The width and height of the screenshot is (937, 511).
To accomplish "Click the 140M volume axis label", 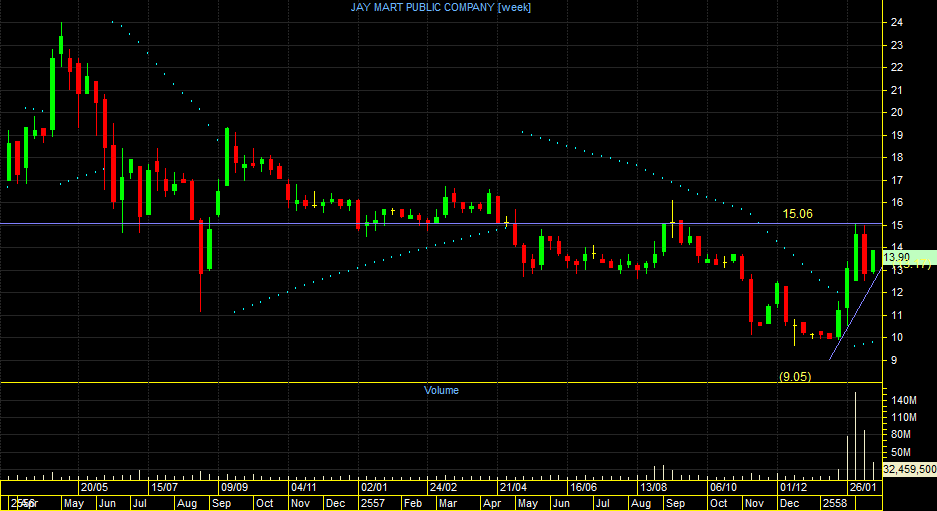I will click(905, 400).
